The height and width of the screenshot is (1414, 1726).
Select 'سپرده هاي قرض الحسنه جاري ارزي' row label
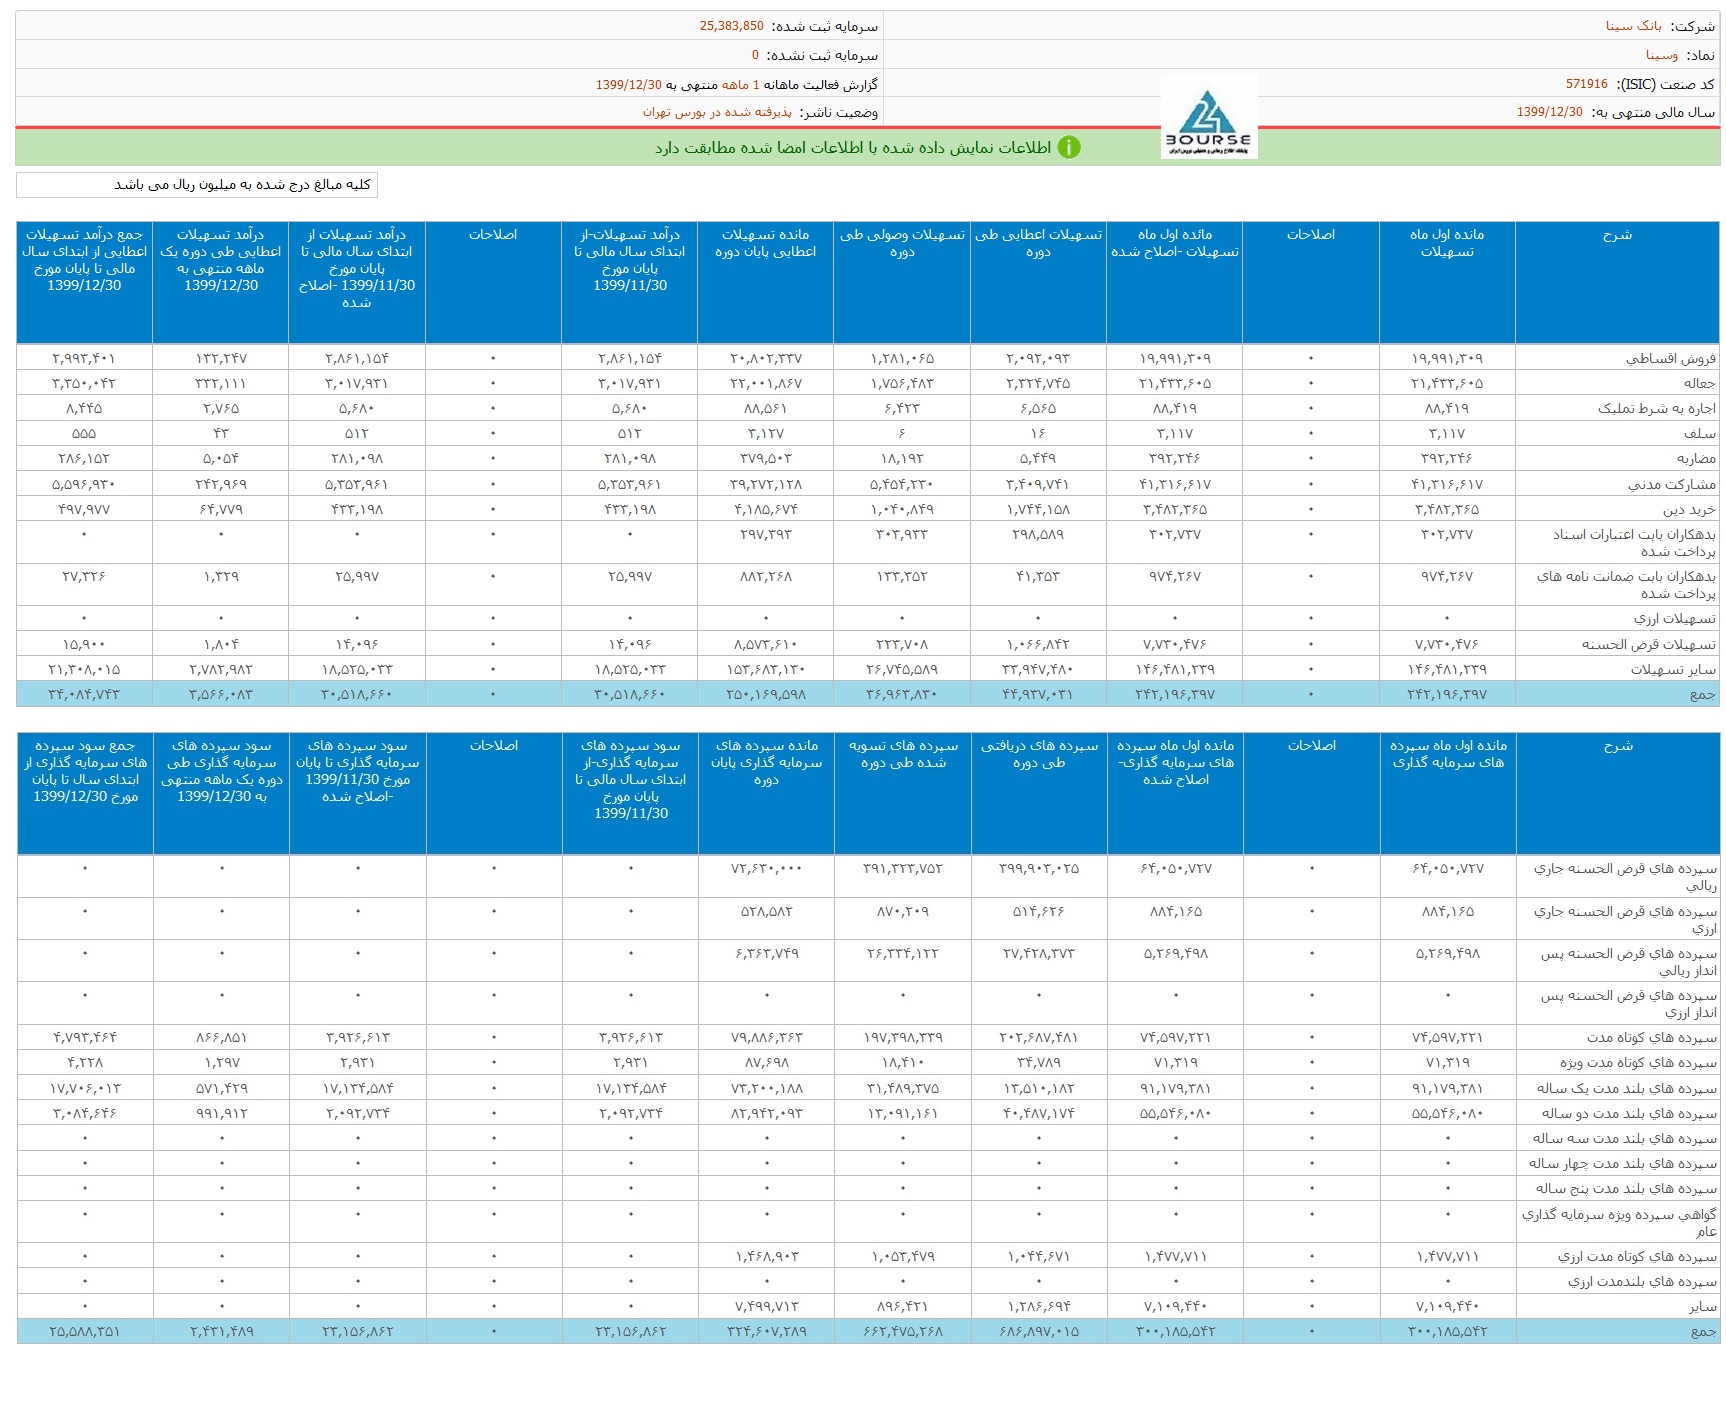pyautogui.click(x=1625, y=920)
